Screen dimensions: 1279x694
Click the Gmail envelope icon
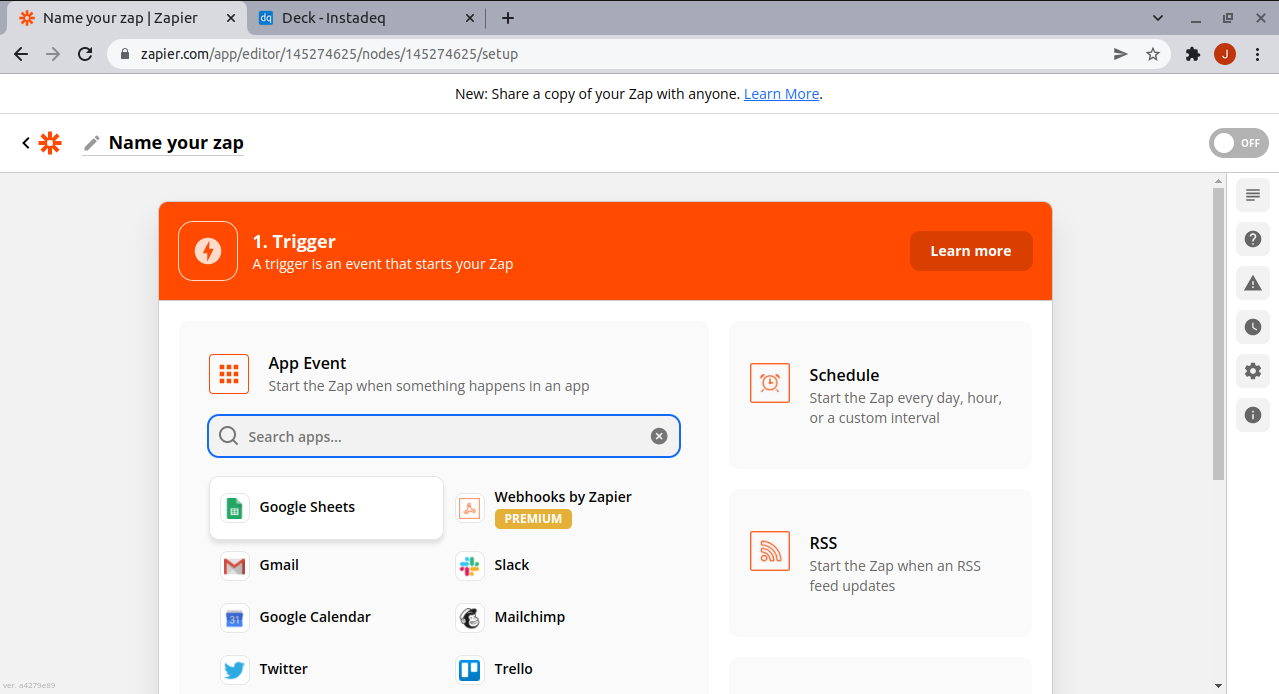pos(234,566)
